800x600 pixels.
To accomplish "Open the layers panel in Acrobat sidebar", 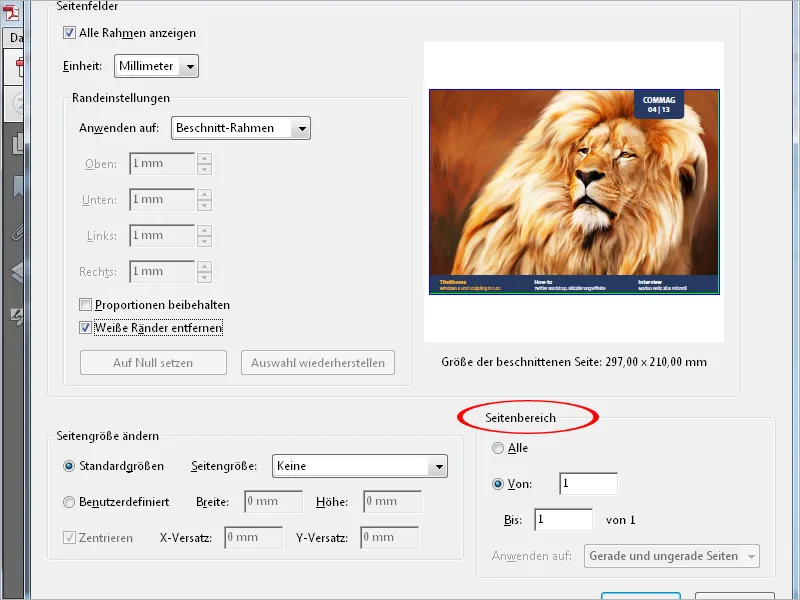I will point(17,272).
